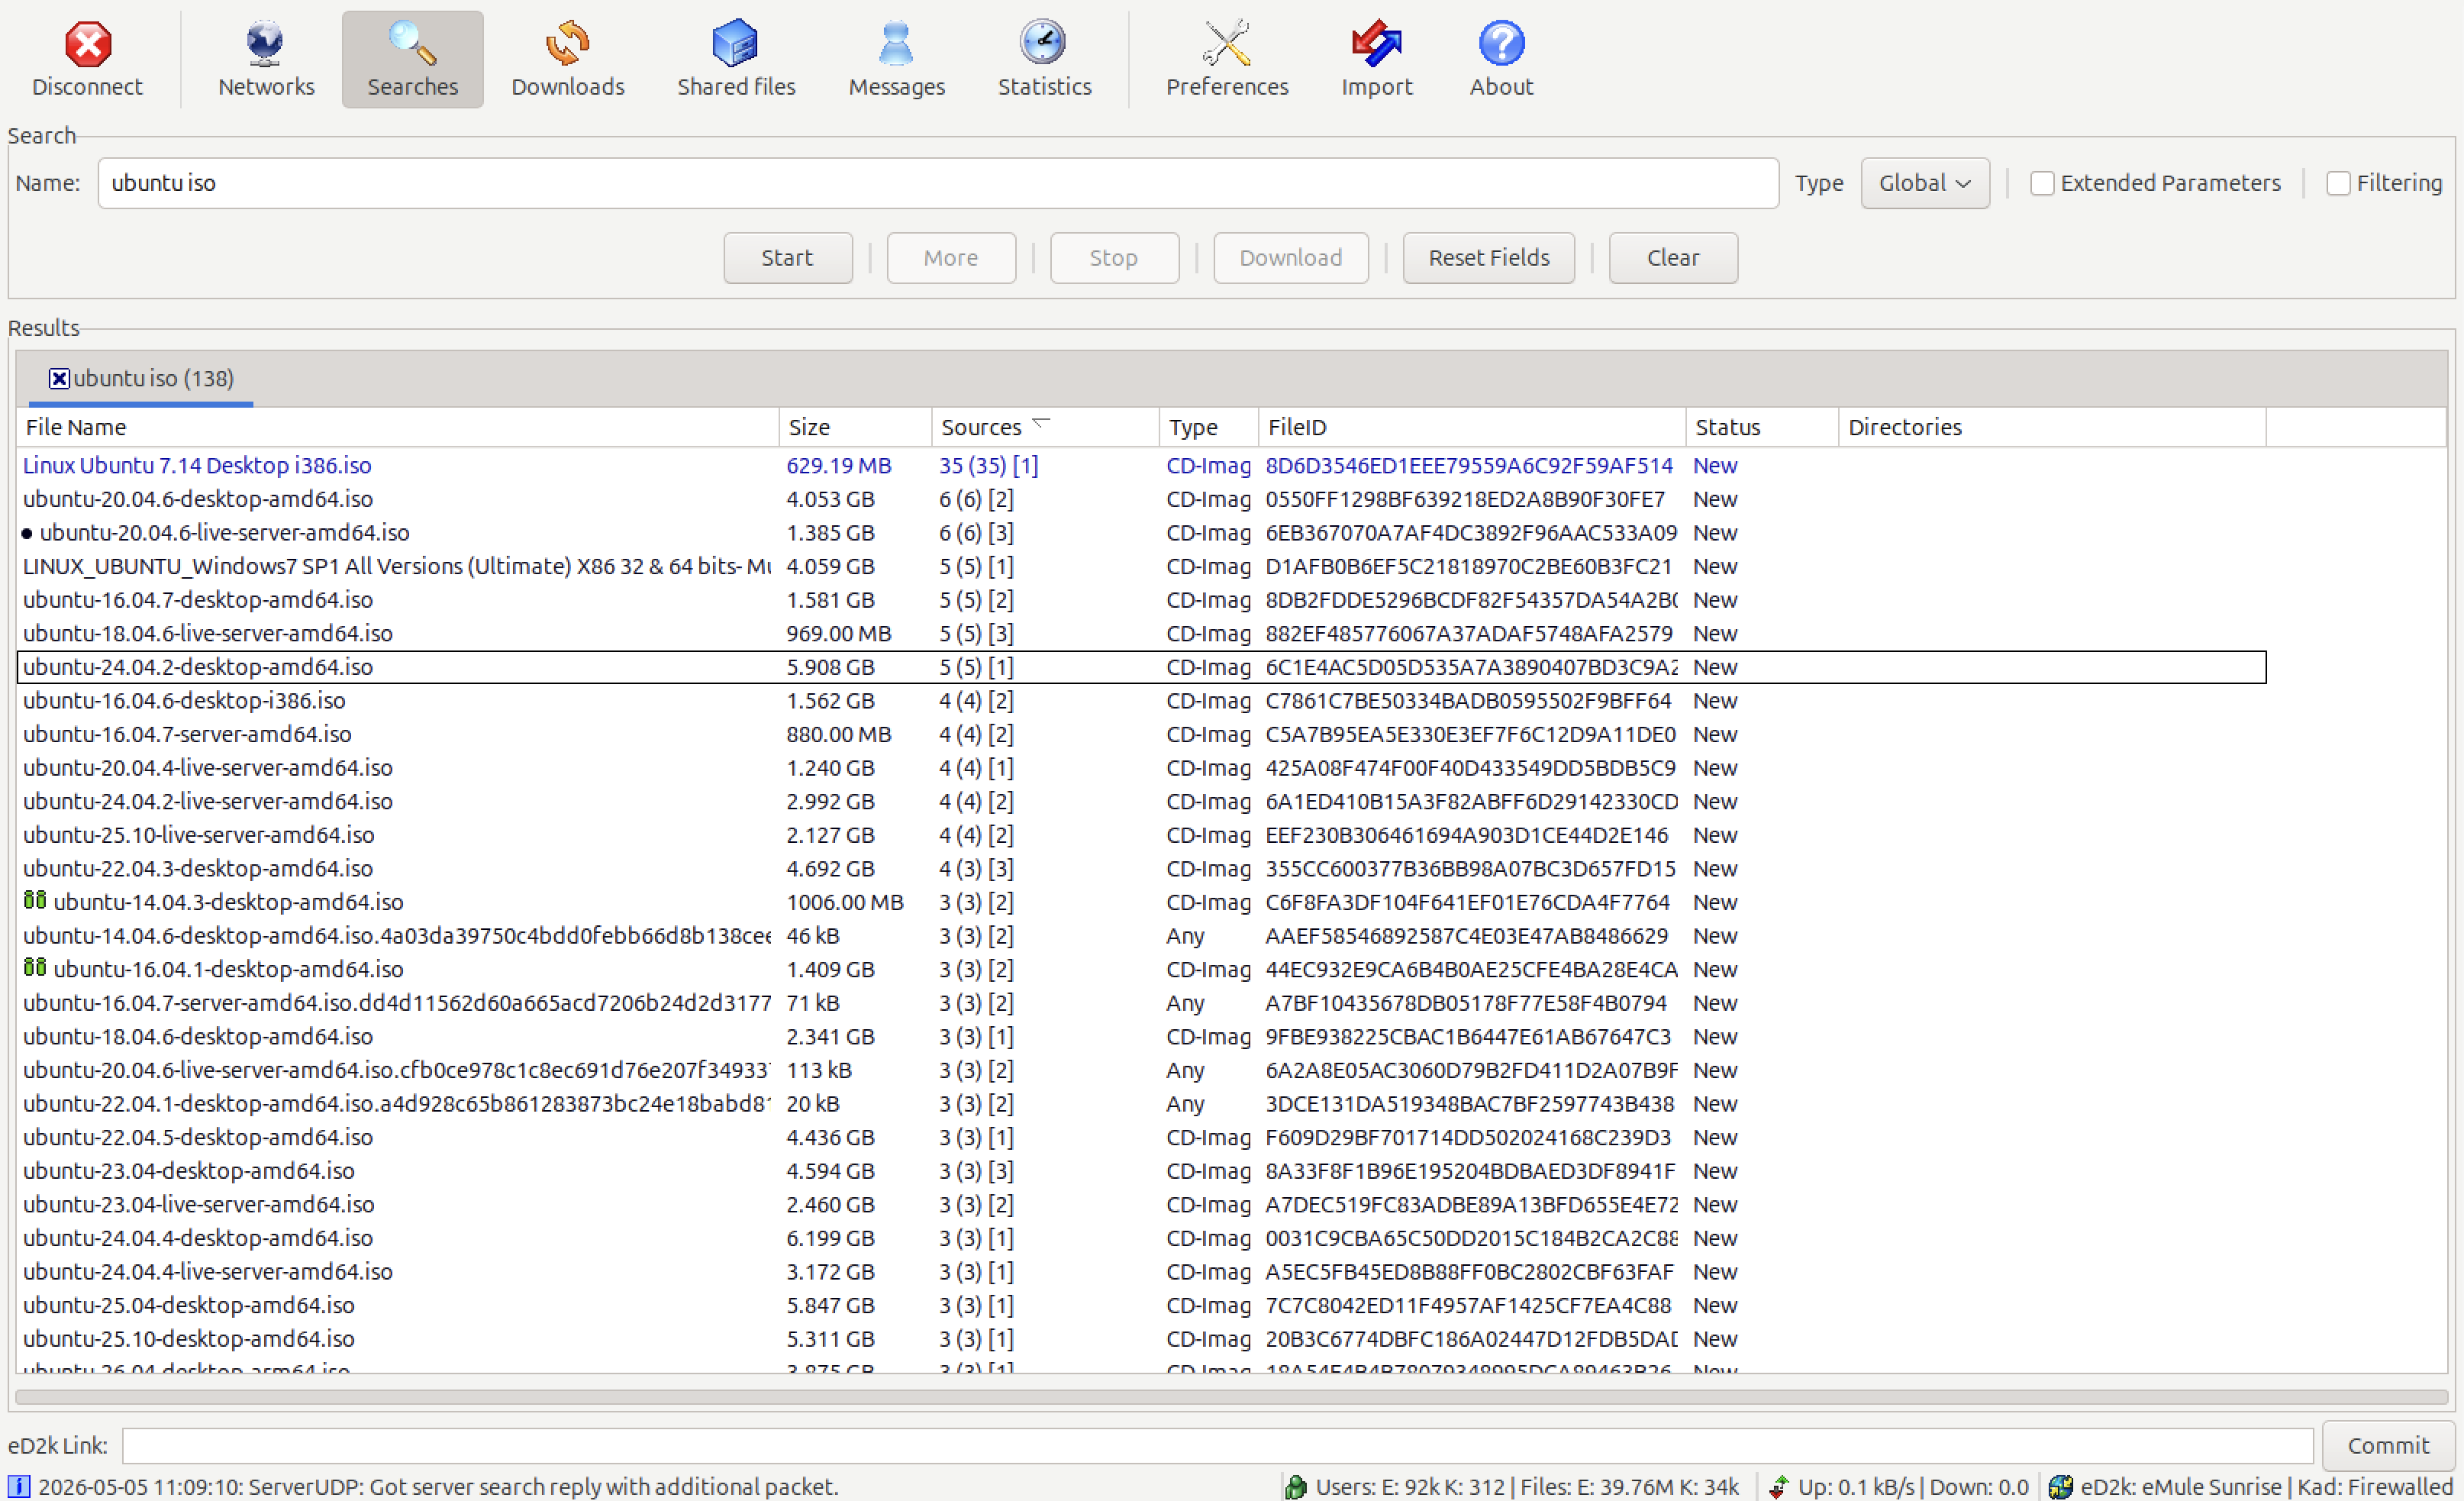This screenshot has height=1501, width=2464.
Task: Select ubuntu-24.04.4-live-server-amd64.iso row
Action: (x=1142, y=1272)
